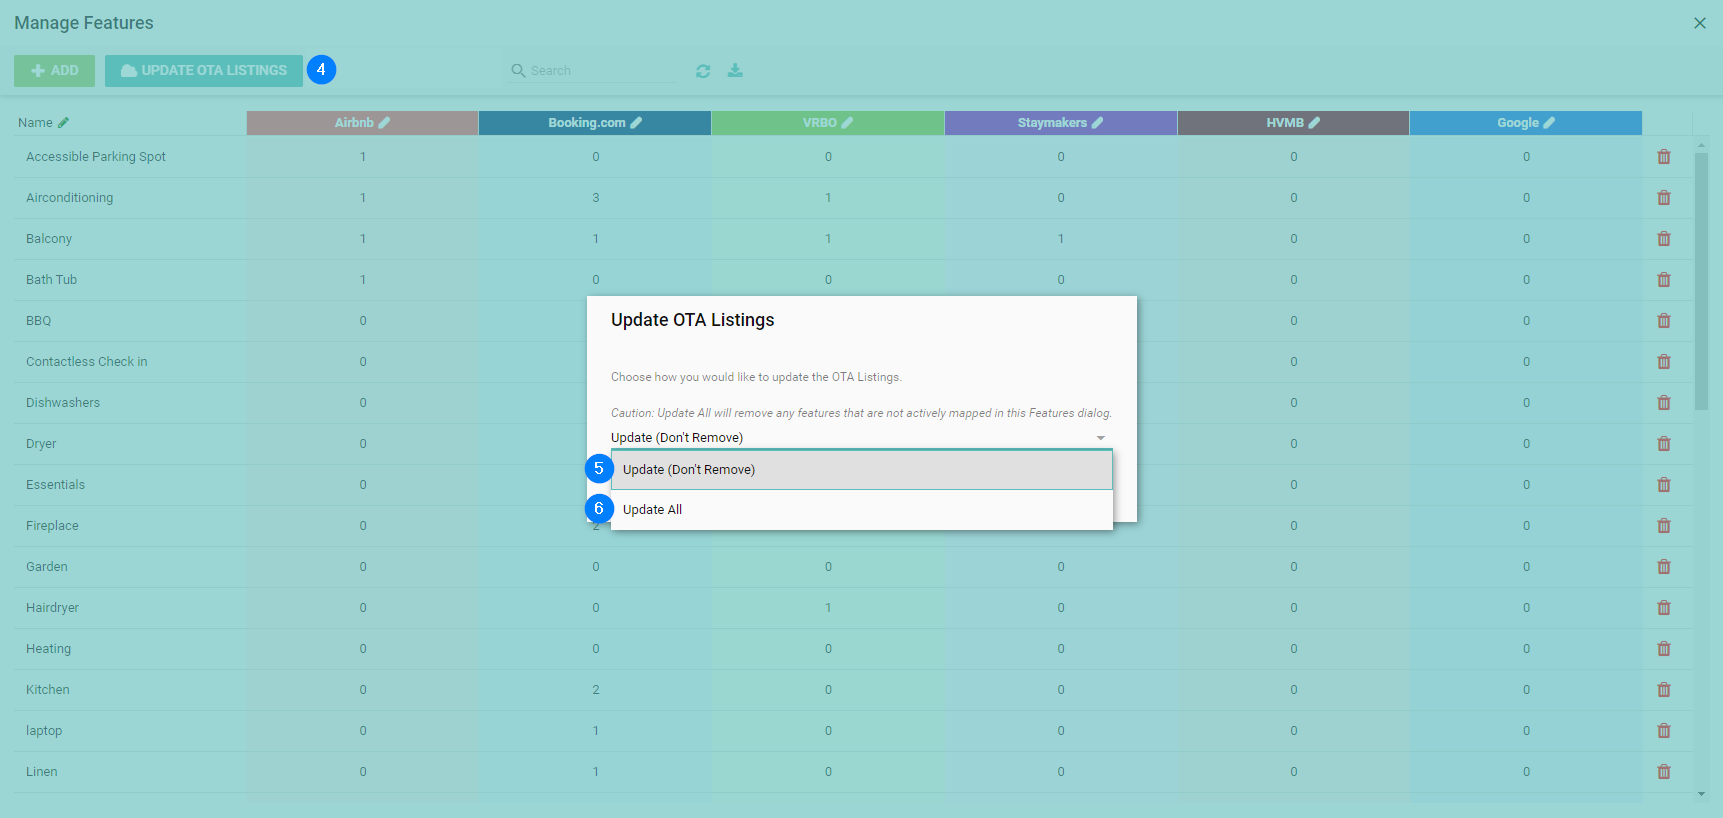
Task: Click the refresh icon beside the search box
Action: (703, 71)
